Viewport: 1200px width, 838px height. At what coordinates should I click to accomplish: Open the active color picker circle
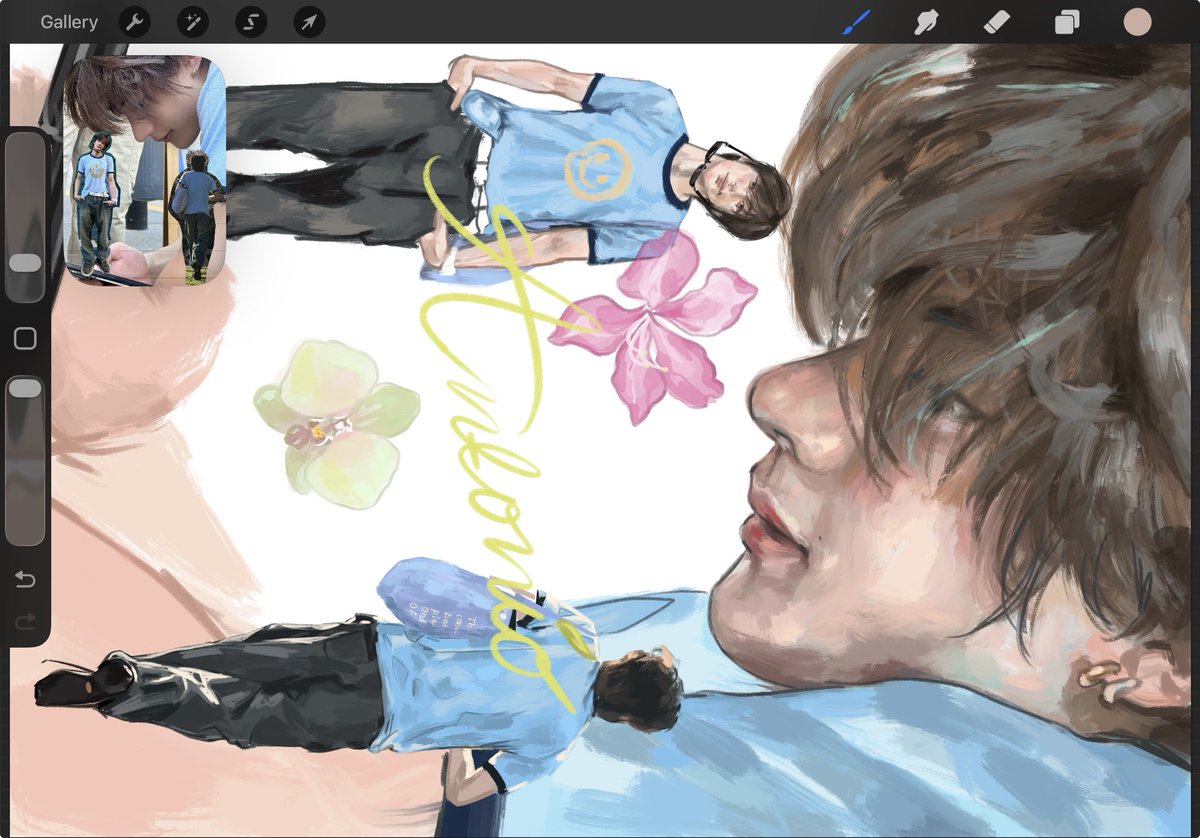[1137, 22]
